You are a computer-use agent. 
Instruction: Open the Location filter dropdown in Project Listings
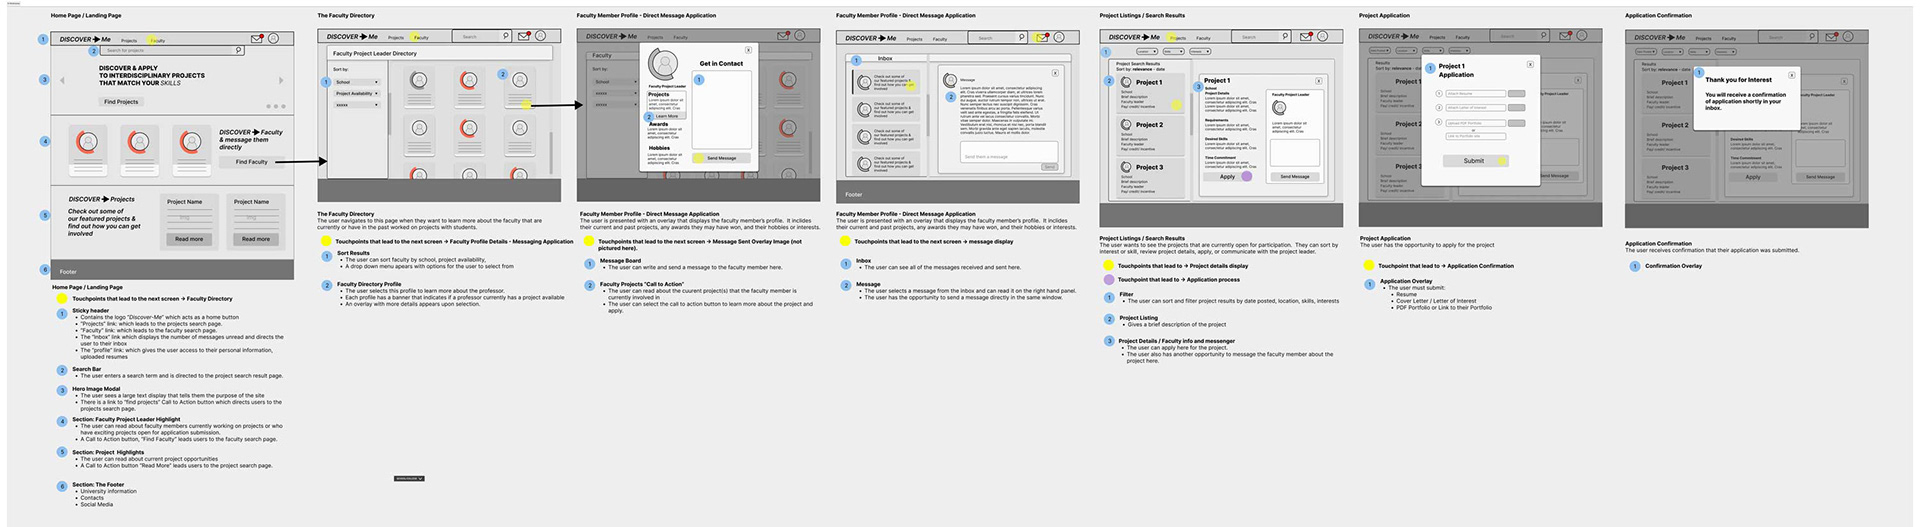pyautogui.click(x=1147, y=51)
